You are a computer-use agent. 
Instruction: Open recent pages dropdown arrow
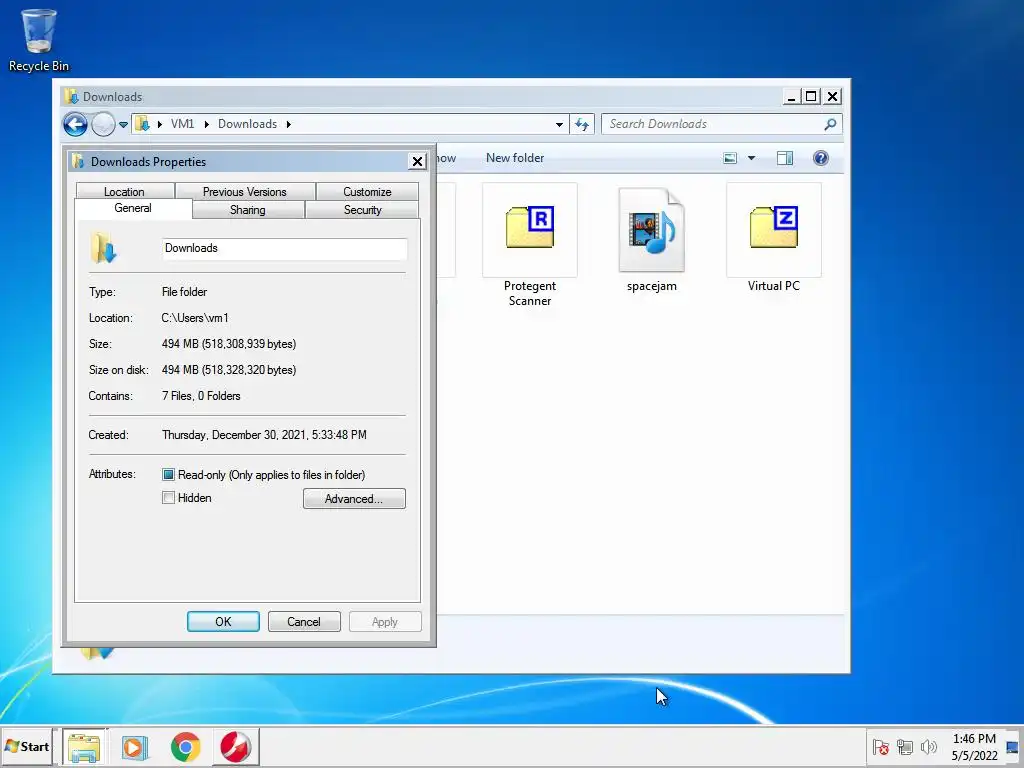pyautogui.click(x=123, y=125)
